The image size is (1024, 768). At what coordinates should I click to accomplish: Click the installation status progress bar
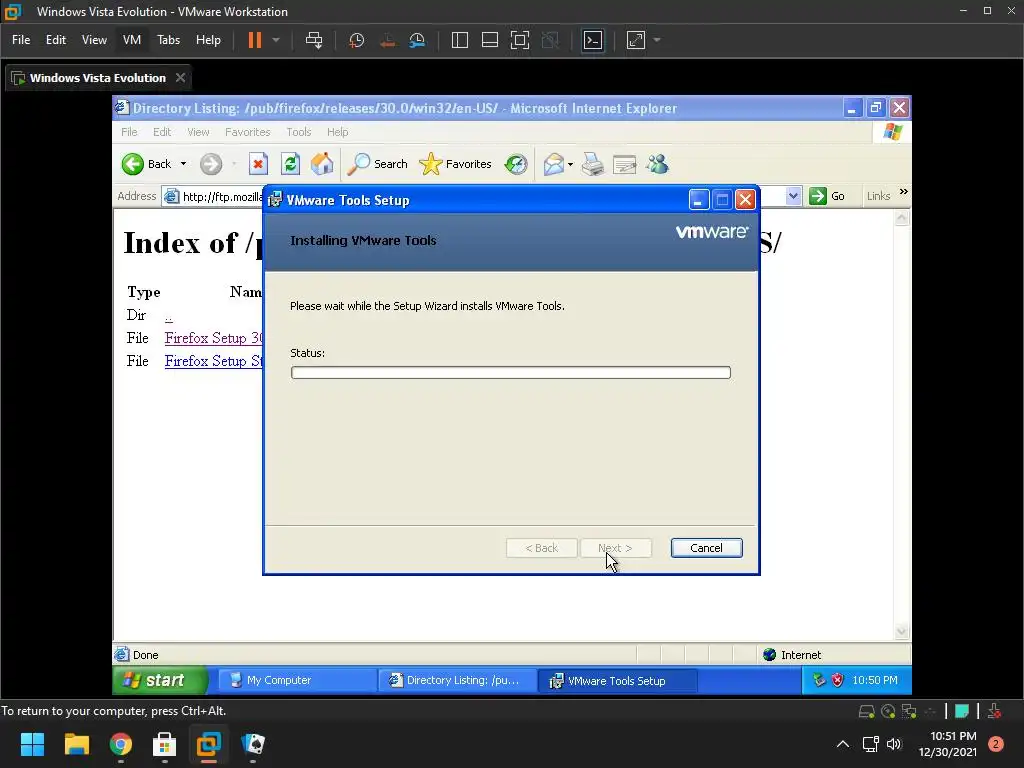coord(511,372)
